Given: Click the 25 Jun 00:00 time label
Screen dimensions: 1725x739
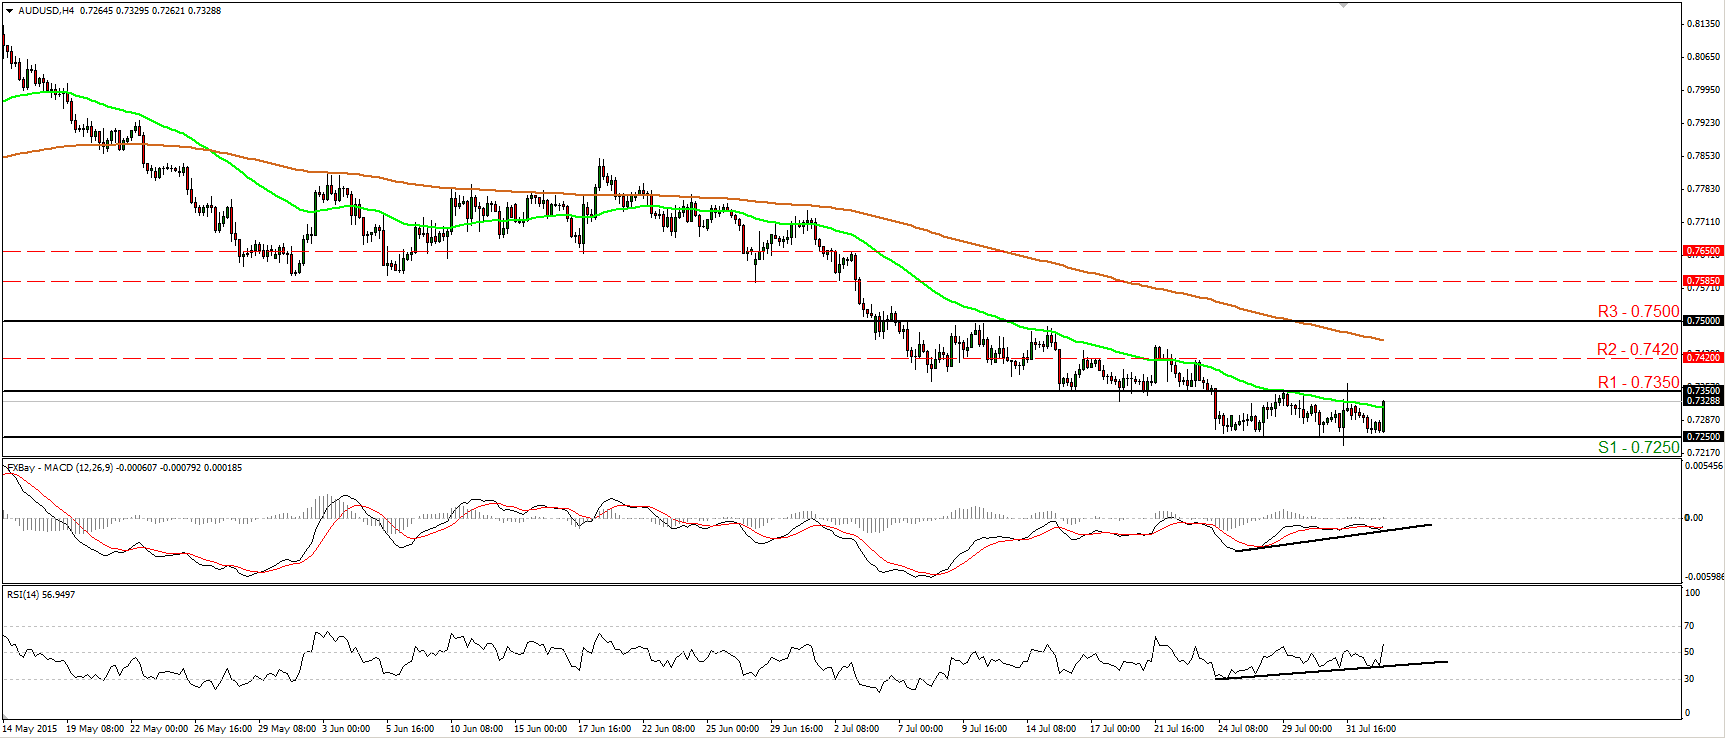Looking at the screenshot, I should (x=733, y=729).
